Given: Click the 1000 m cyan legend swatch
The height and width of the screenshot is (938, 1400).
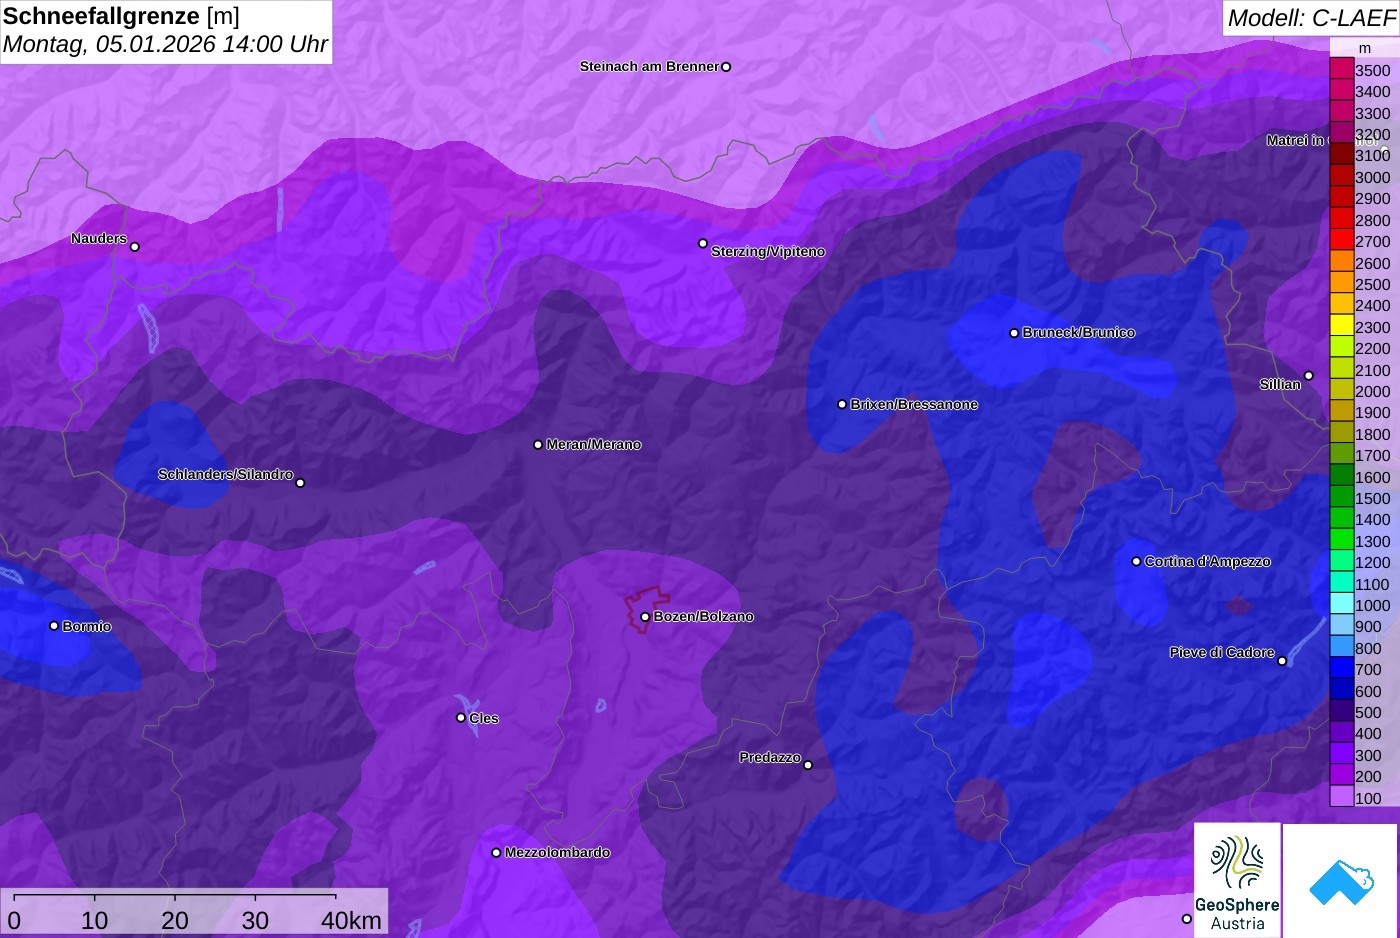Looking at the screenshot, I should point(1341,605).
